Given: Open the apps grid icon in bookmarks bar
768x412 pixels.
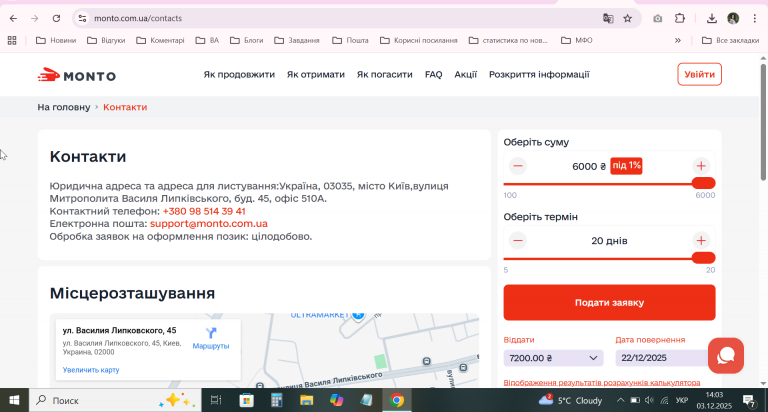Looking at the screenshot, I should point(12,40).
